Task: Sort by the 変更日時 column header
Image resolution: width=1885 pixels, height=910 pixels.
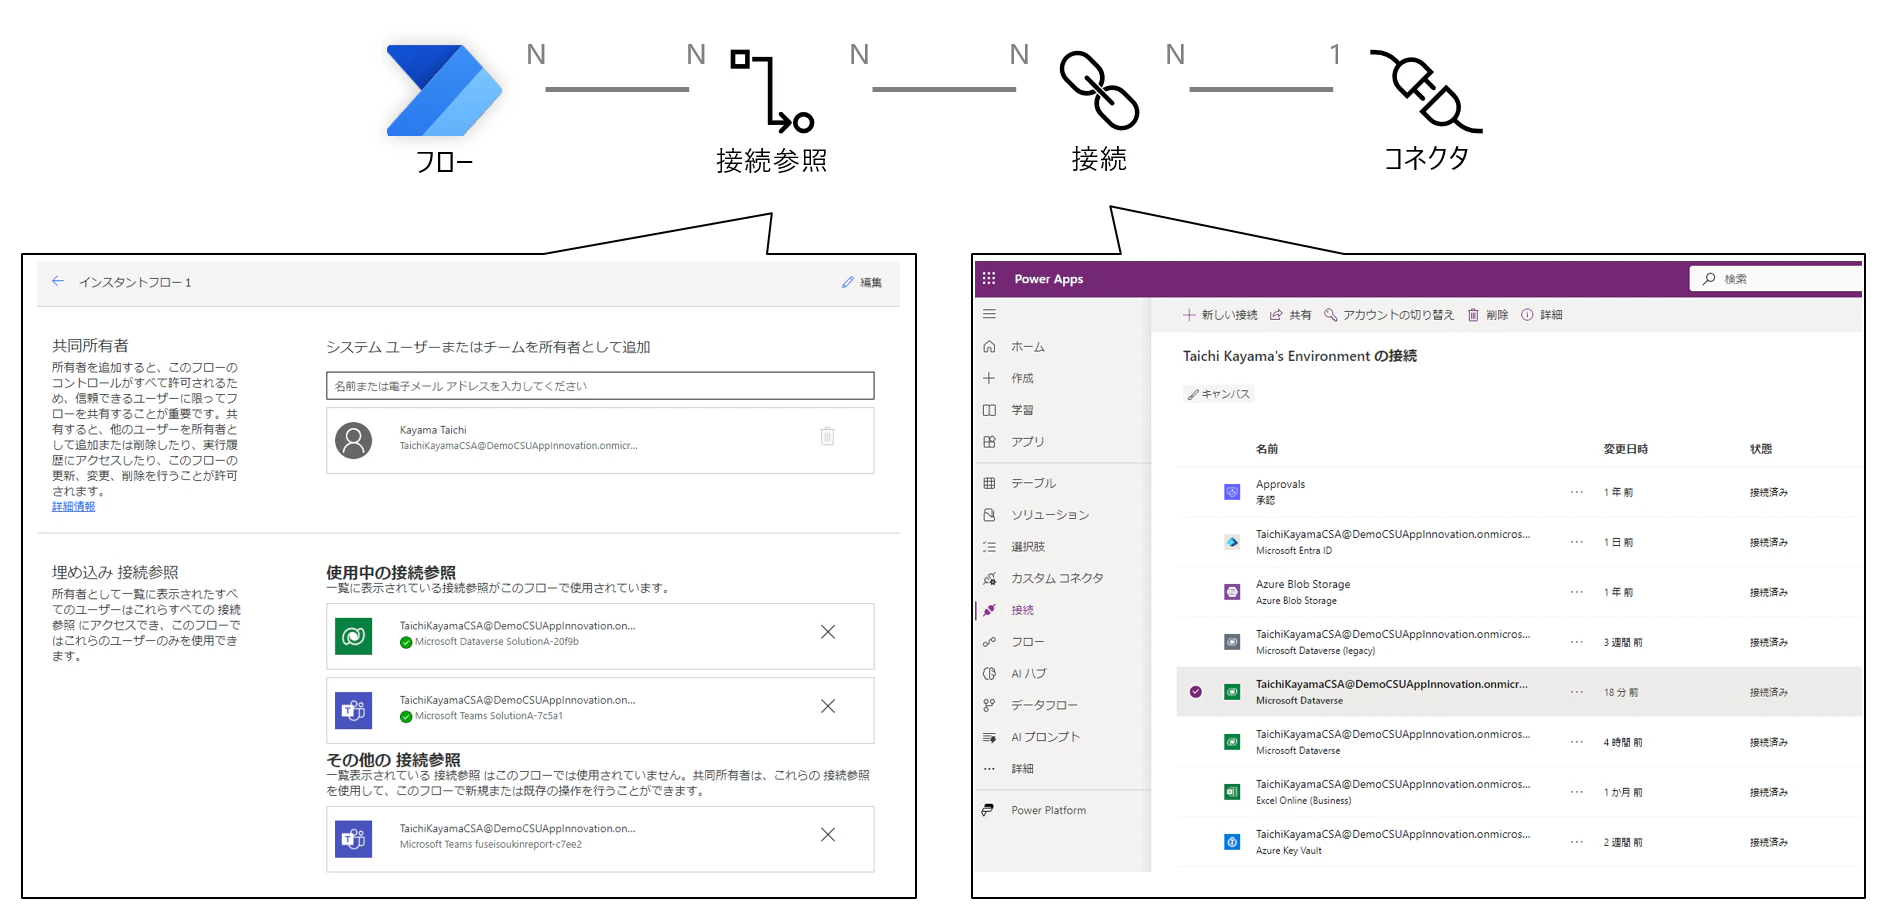Action: pos(1626,449)
